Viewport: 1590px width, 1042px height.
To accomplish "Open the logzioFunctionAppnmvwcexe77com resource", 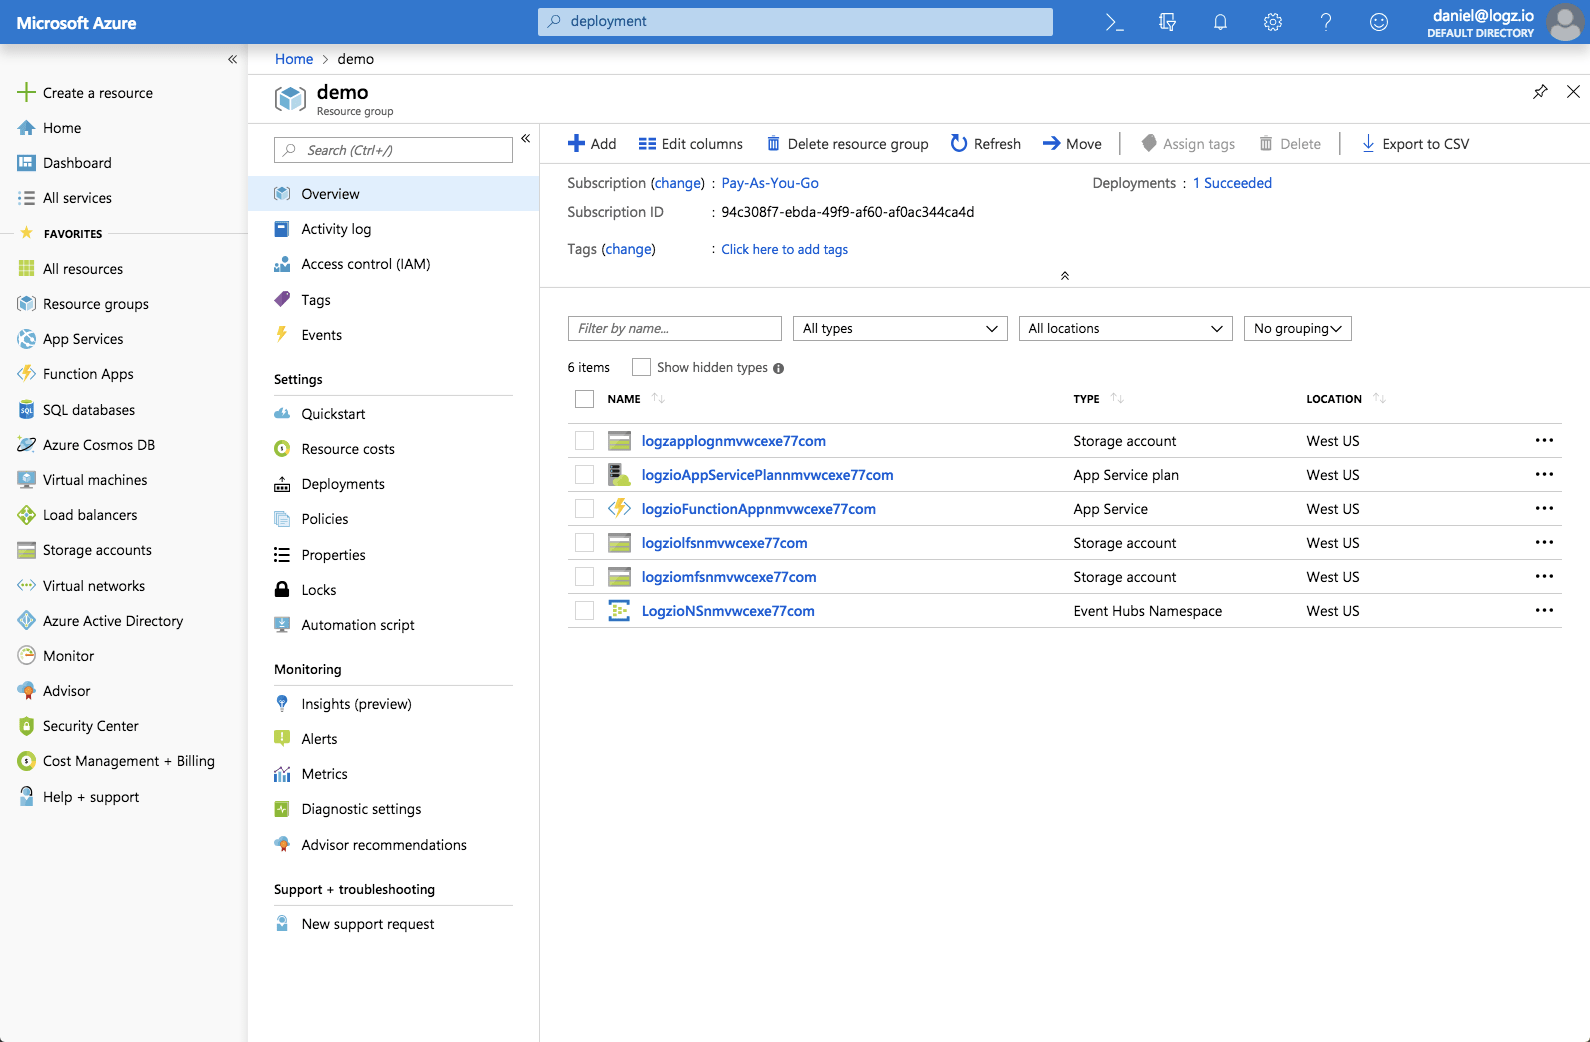I will tap(758, 509).
